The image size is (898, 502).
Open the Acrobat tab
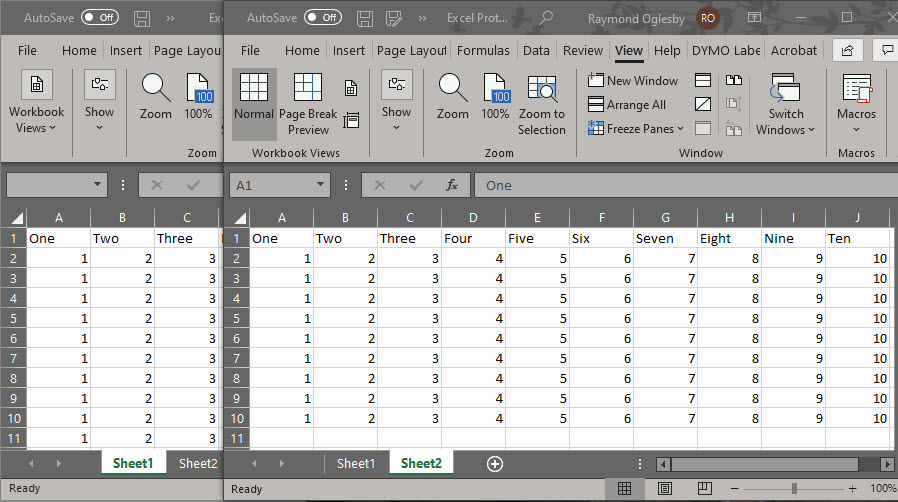click(x=793, y=50)
